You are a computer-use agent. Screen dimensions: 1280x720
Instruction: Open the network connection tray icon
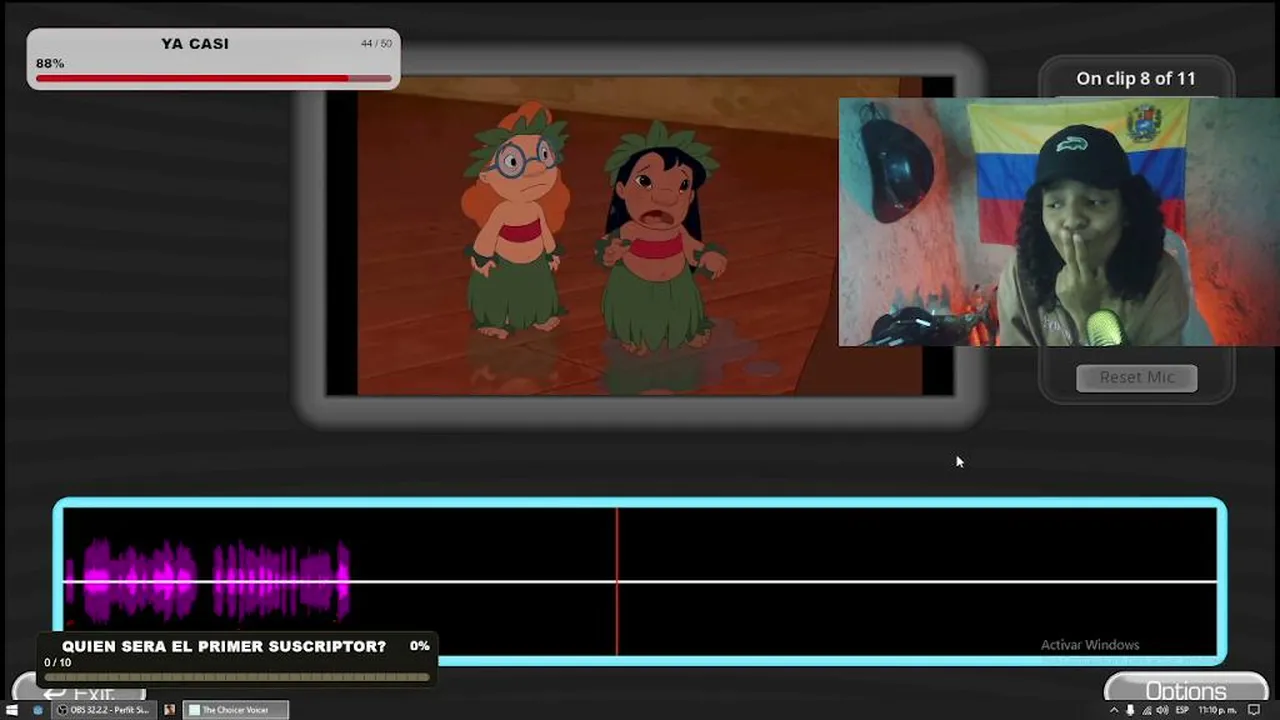click(x=1146, y=710)
